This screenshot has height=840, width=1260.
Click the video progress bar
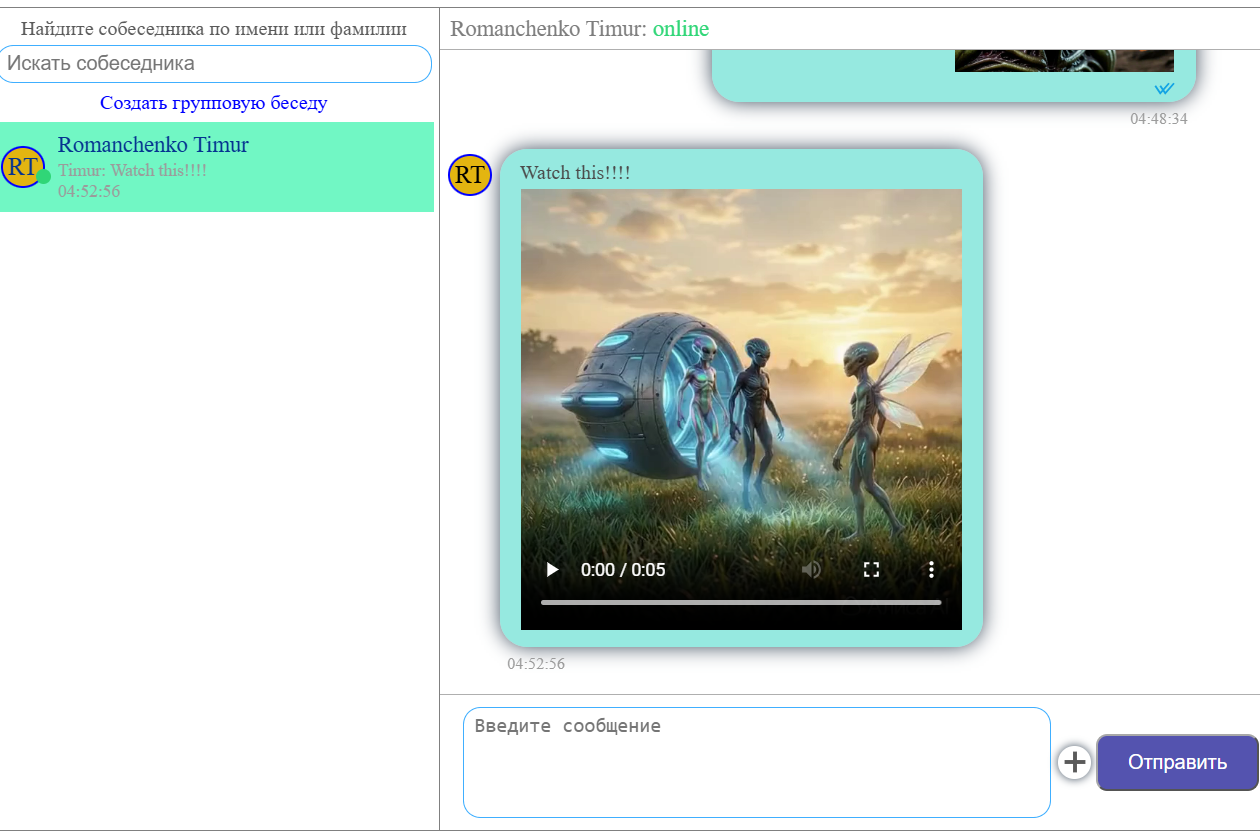[741, 603]
